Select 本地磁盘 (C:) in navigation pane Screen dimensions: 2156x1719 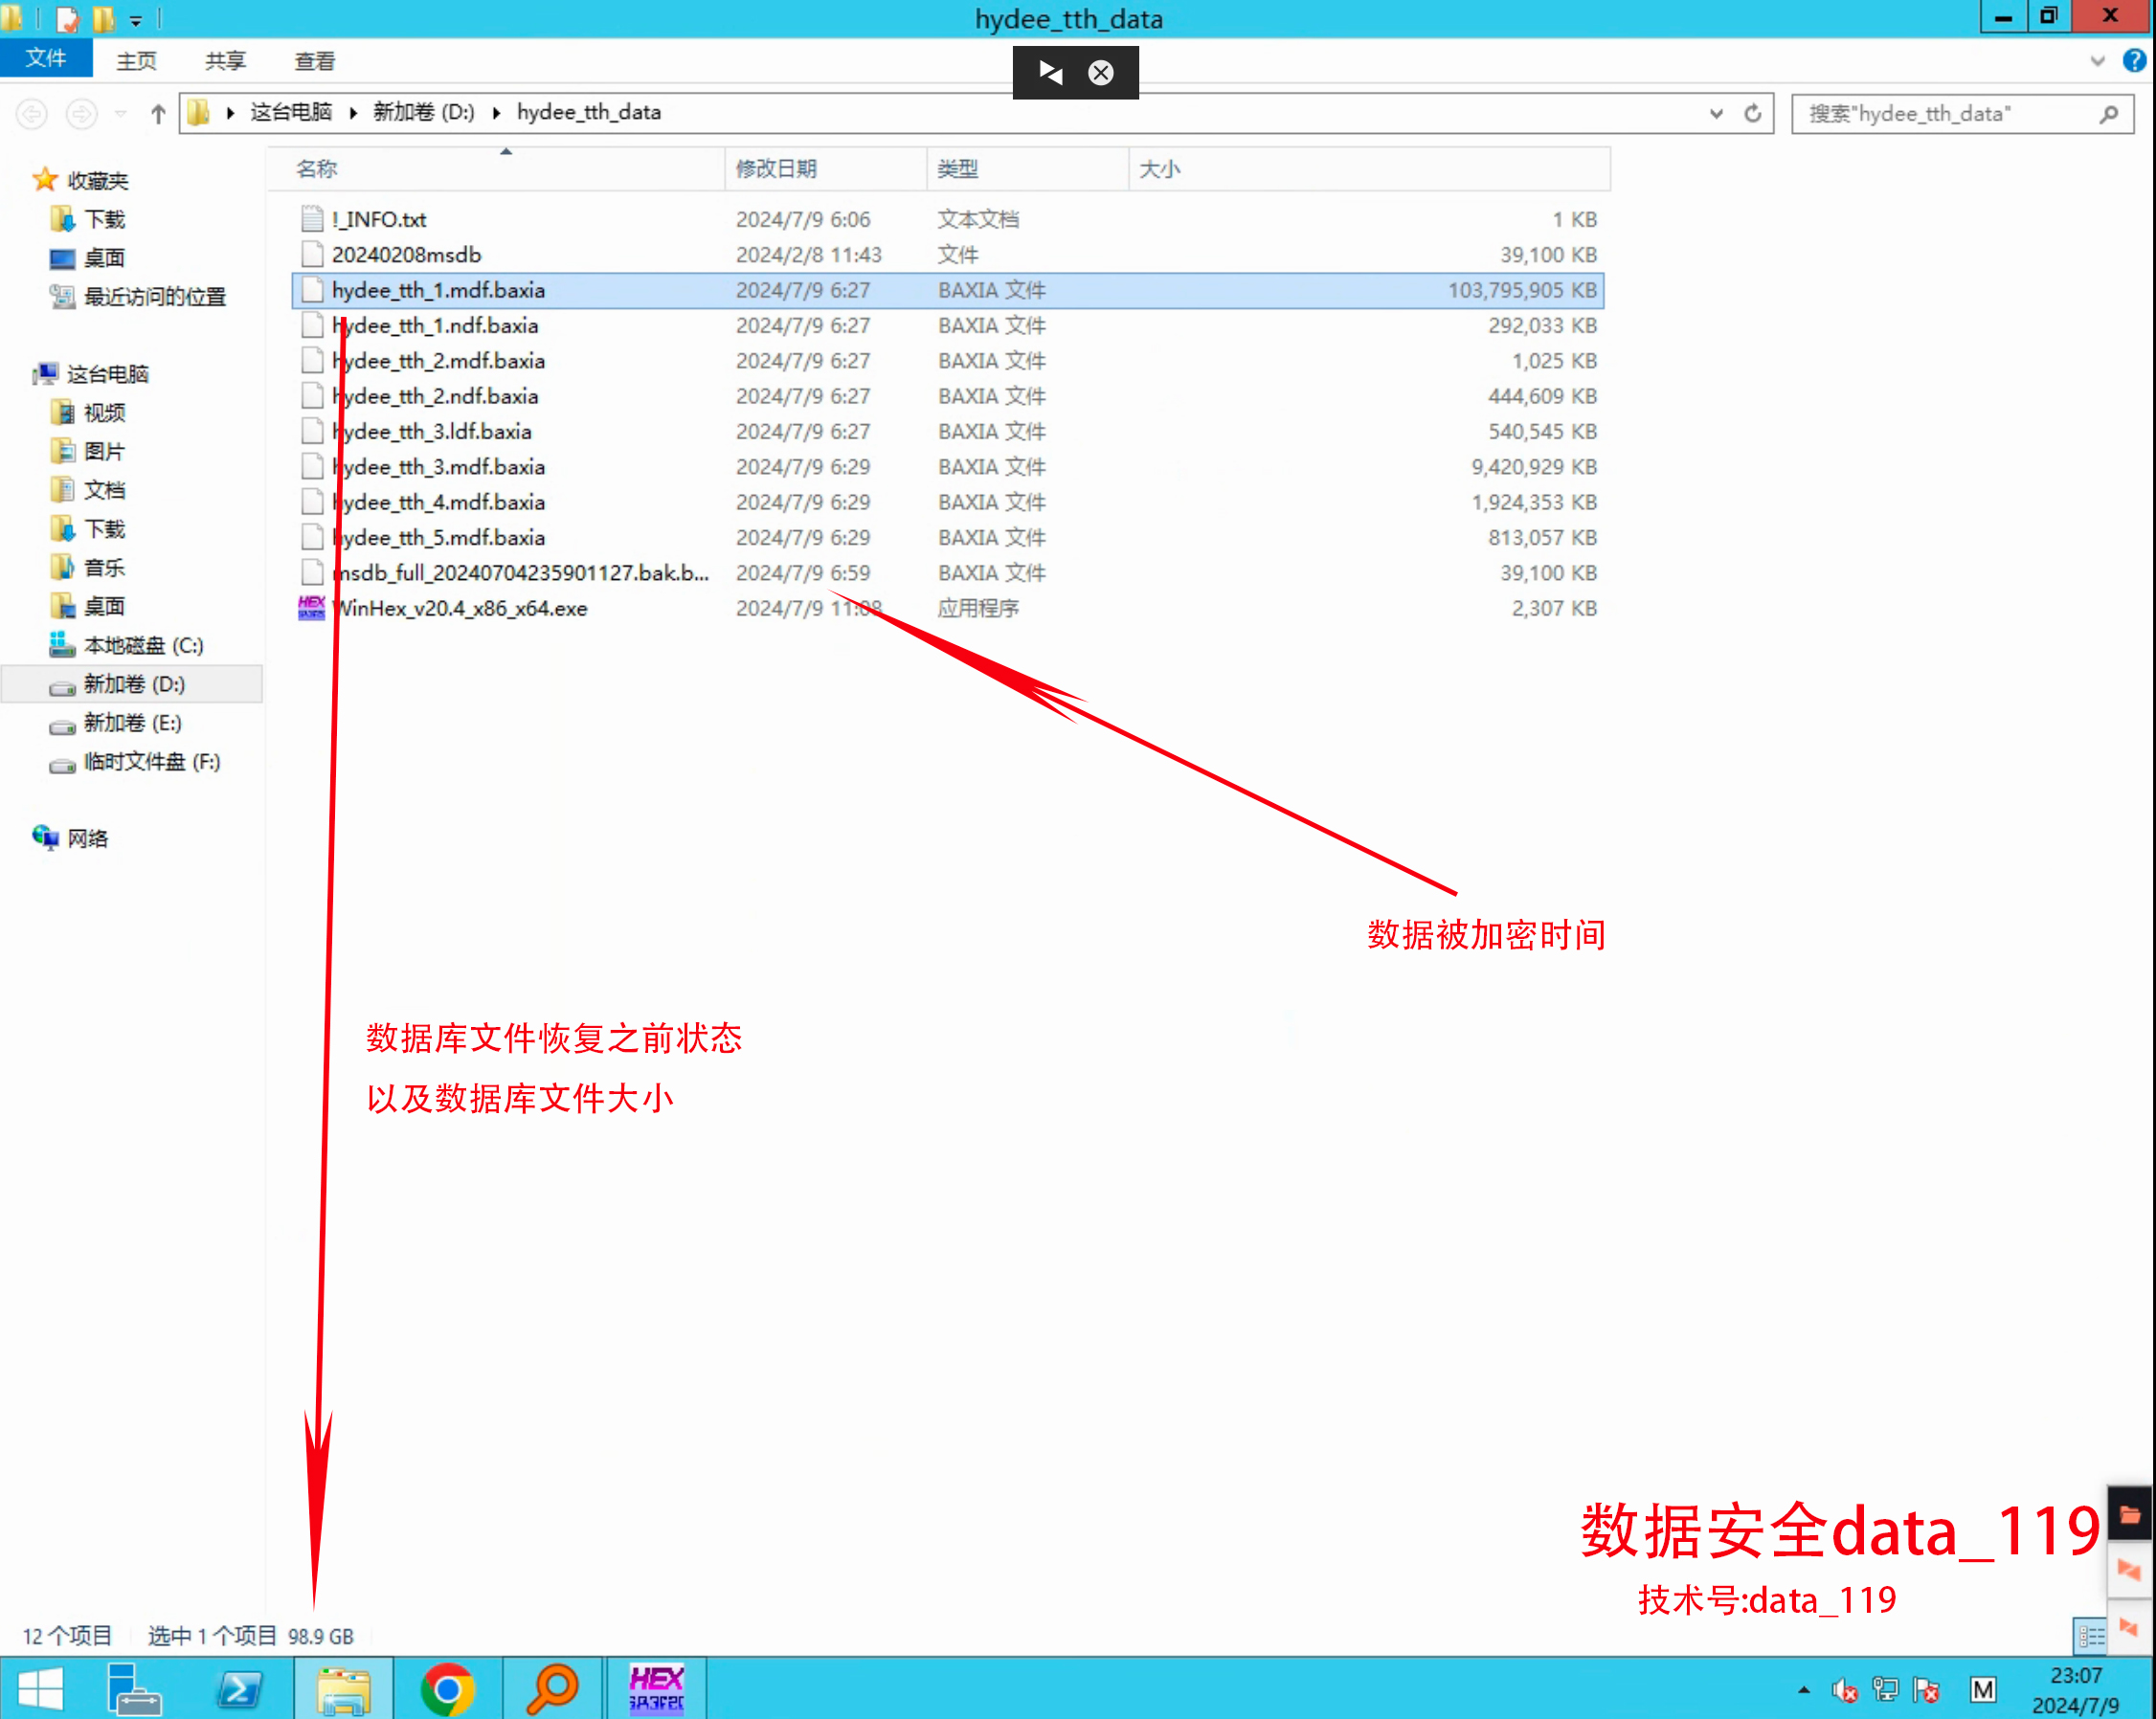pyautogui.click(x=143, y=645)
